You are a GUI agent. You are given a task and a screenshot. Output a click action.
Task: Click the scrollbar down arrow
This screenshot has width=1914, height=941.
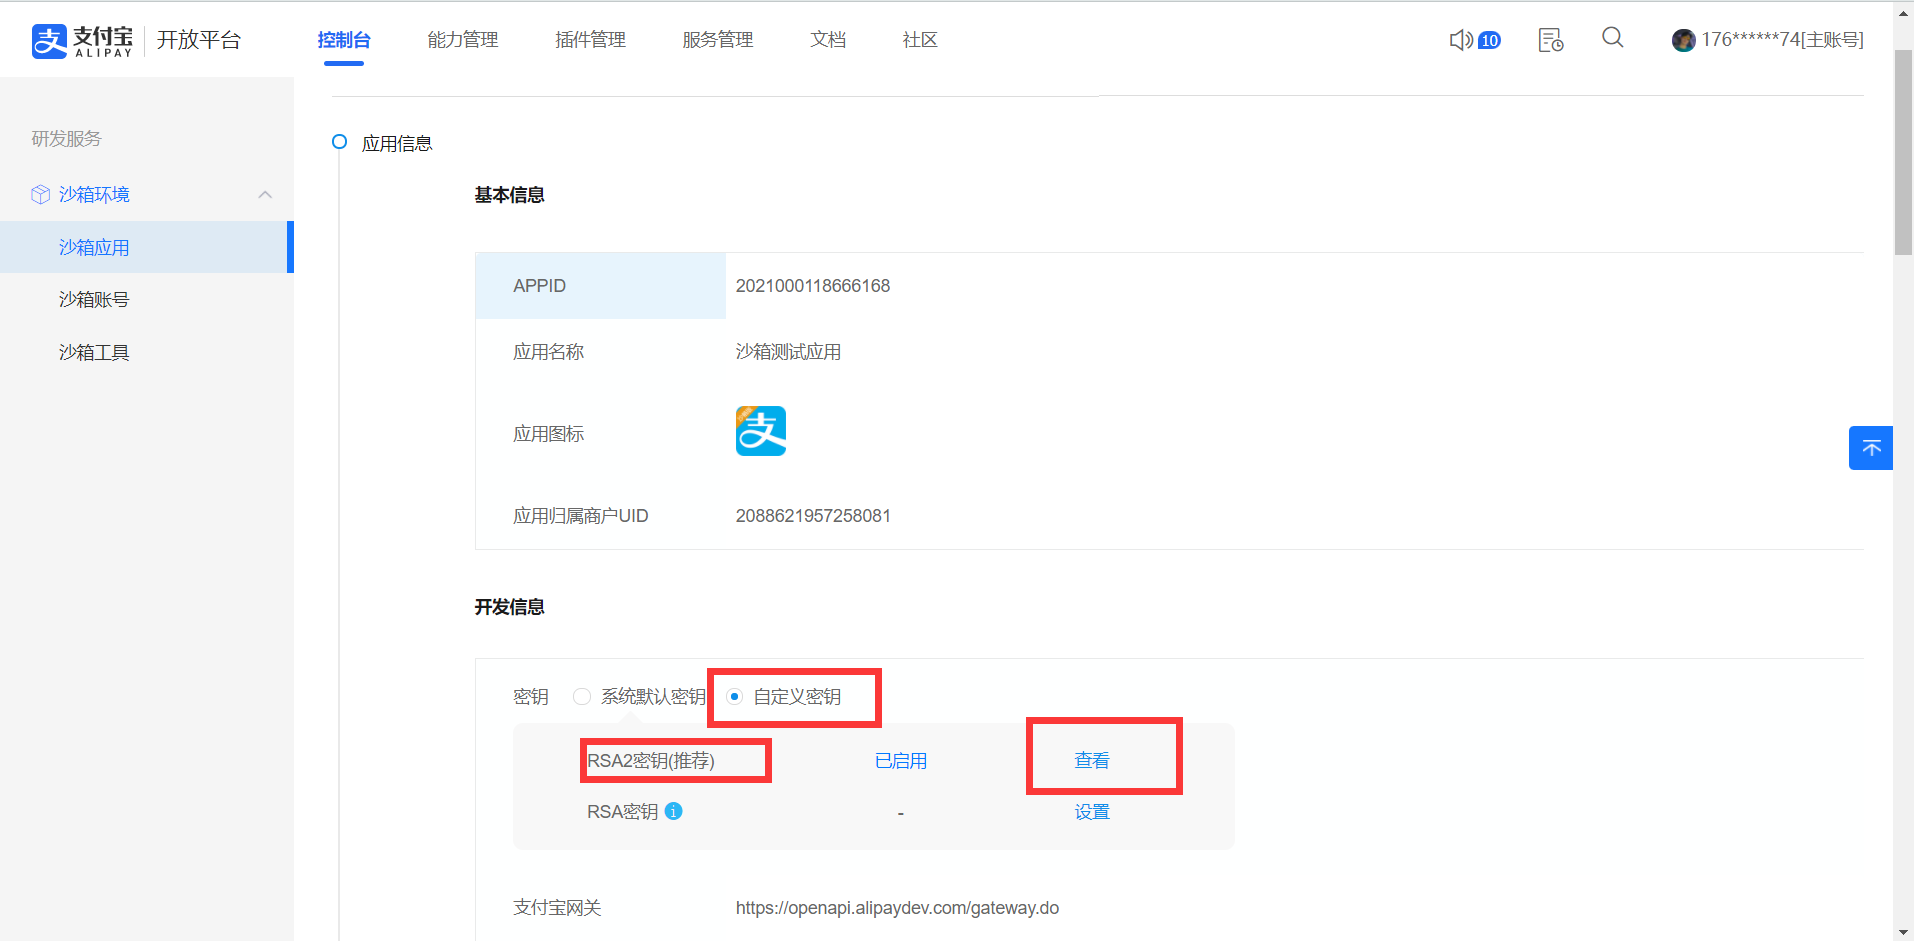(1904, 932)
